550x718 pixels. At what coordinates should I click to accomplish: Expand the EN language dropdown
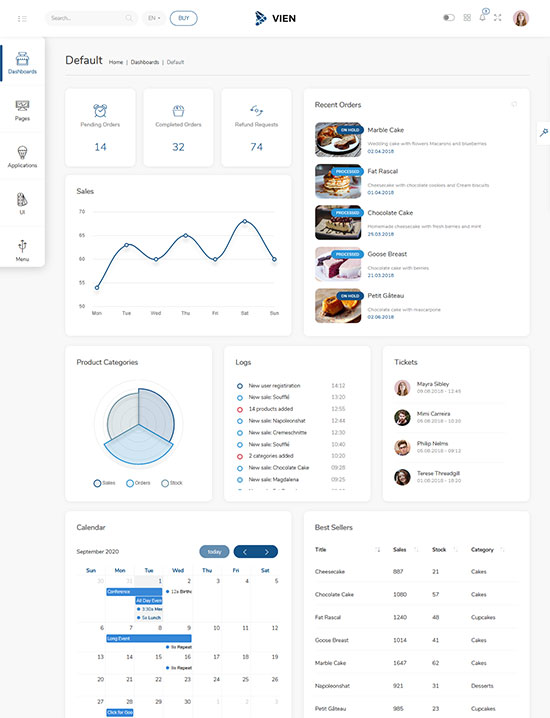coord(154,18)
